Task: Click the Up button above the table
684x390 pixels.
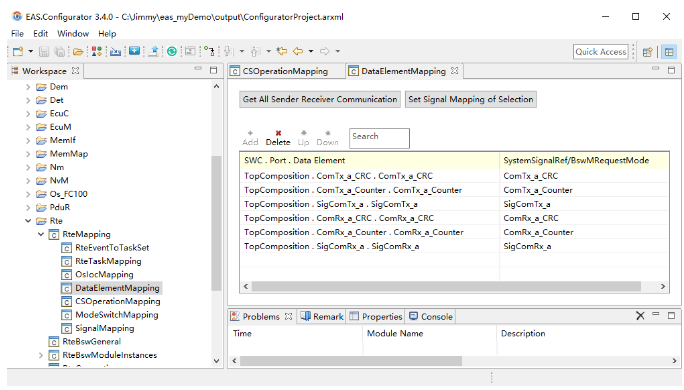Action: 304,138
